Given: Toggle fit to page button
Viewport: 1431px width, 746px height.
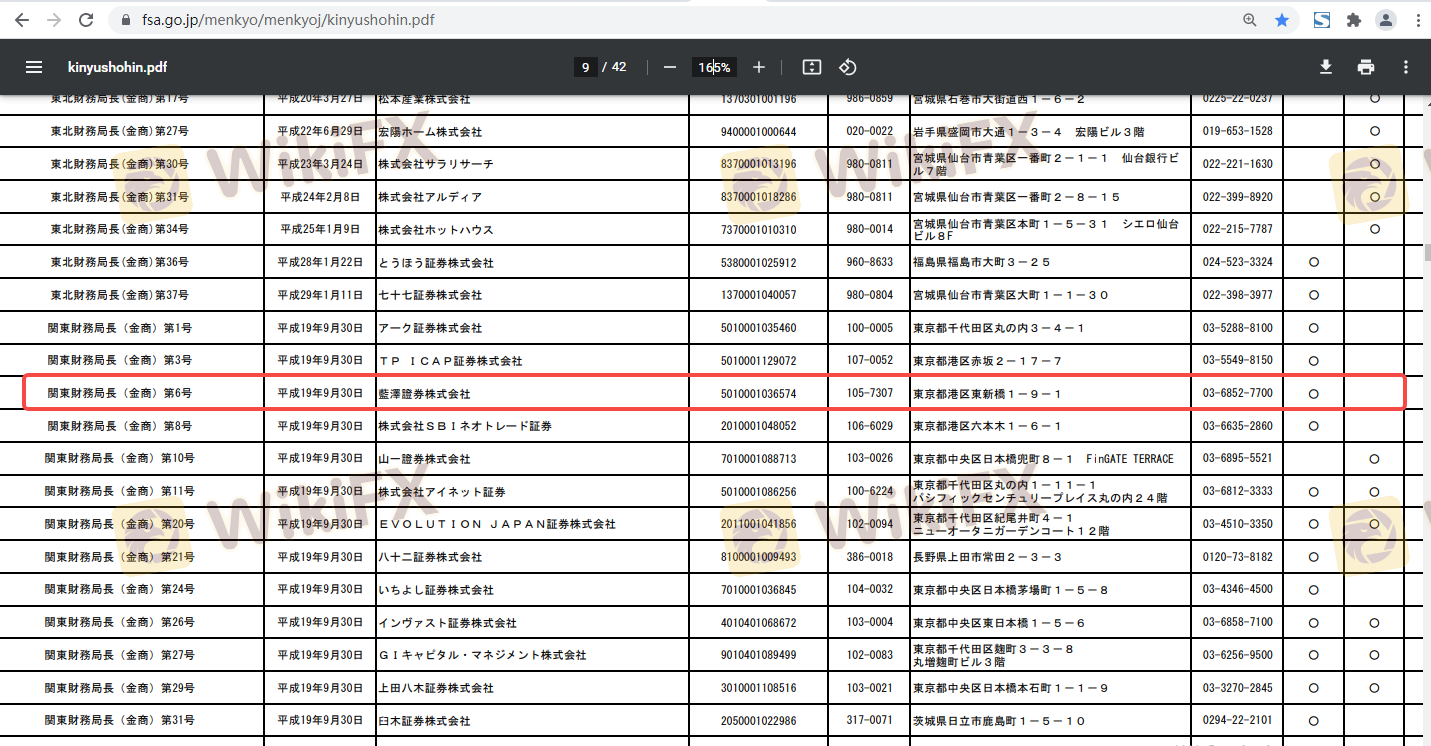Looking at the screenshot, I should 812,67.
